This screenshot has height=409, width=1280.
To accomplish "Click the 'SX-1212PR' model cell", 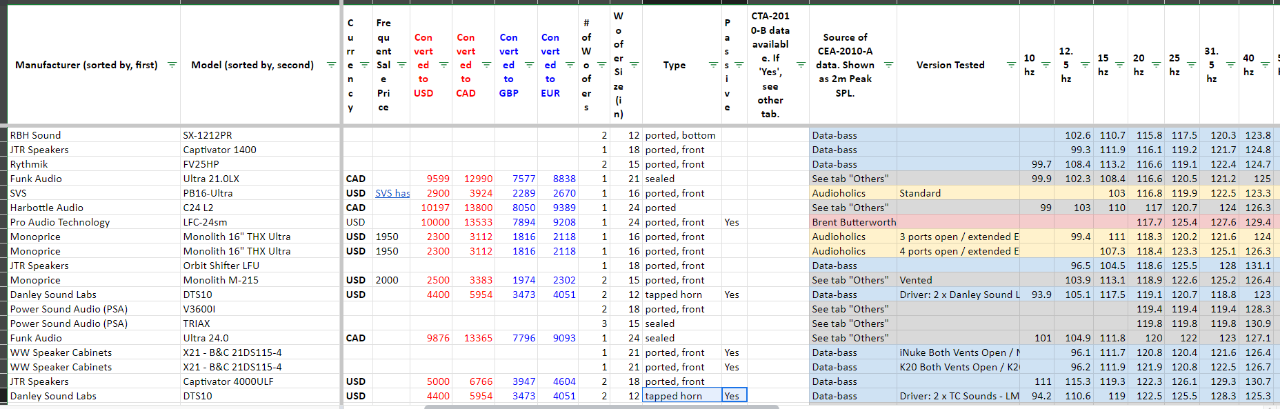I will (260, 135).
